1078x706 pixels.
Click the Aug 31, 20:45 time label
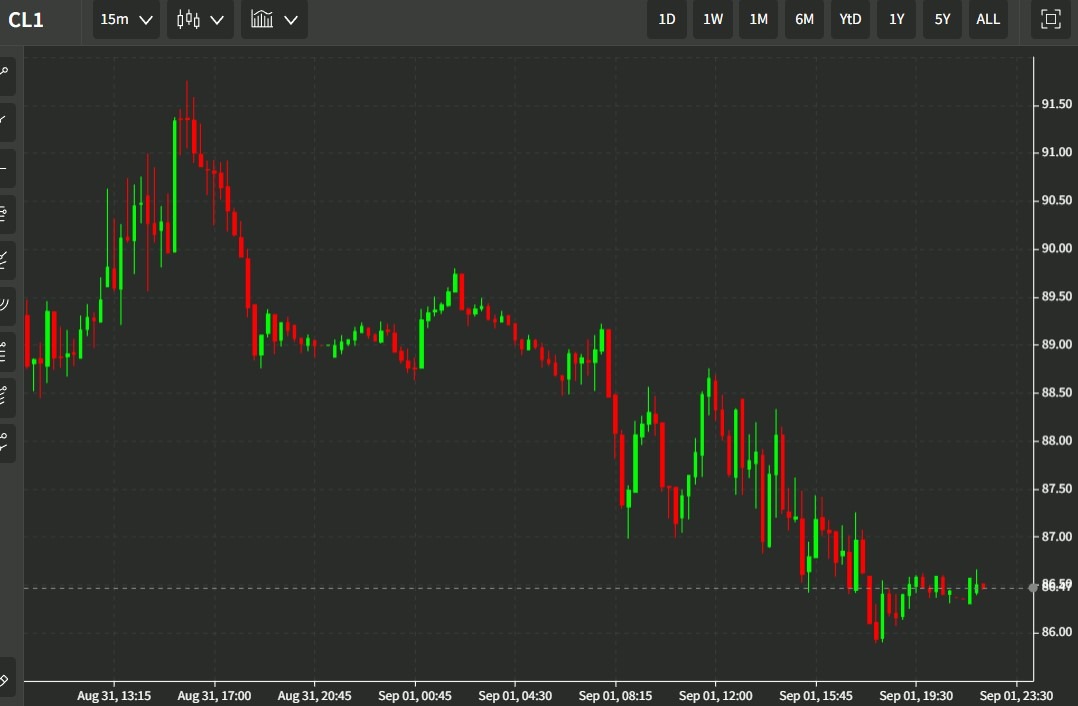click(315, 696)
